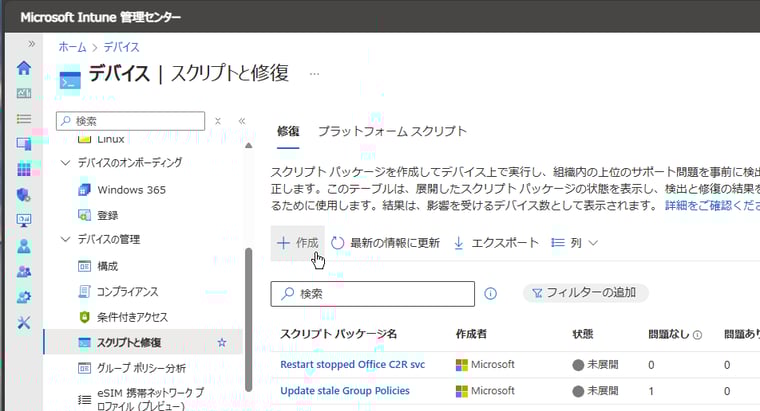
Task: Collapse デバイスの管理 section
Action: (x=65, y=239)
